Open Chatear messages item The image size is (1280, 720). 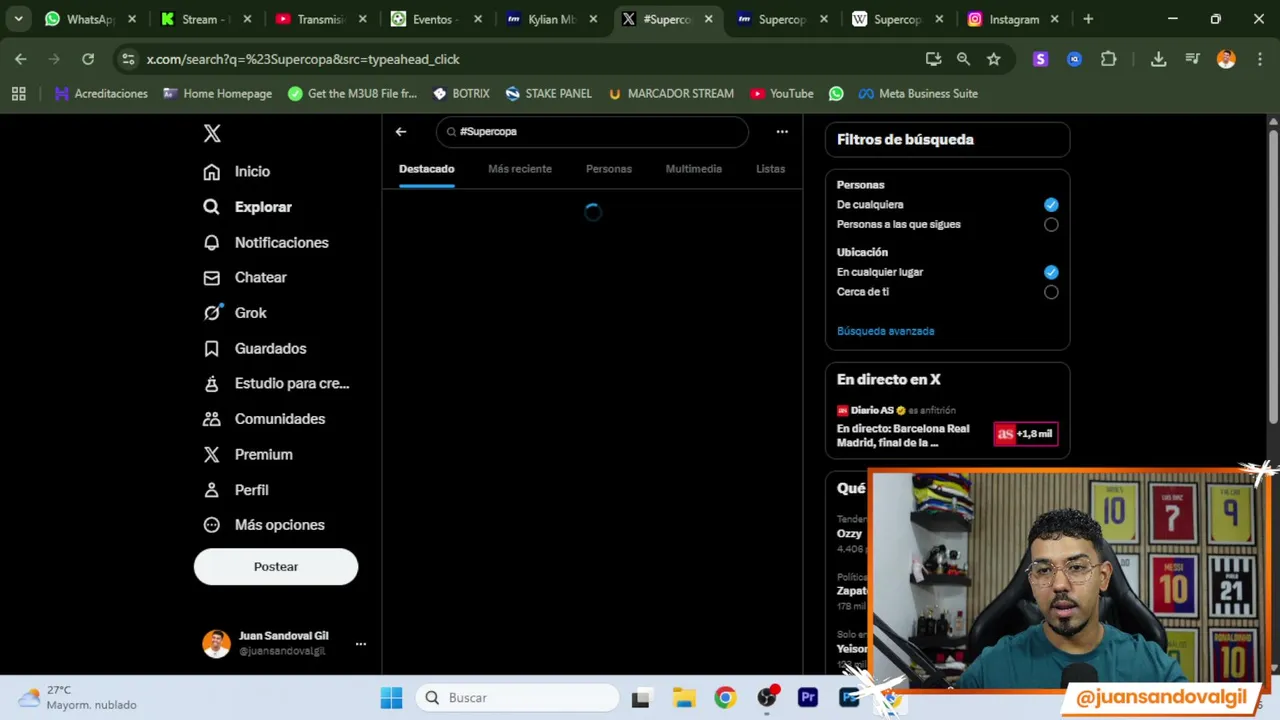point(245,277)
